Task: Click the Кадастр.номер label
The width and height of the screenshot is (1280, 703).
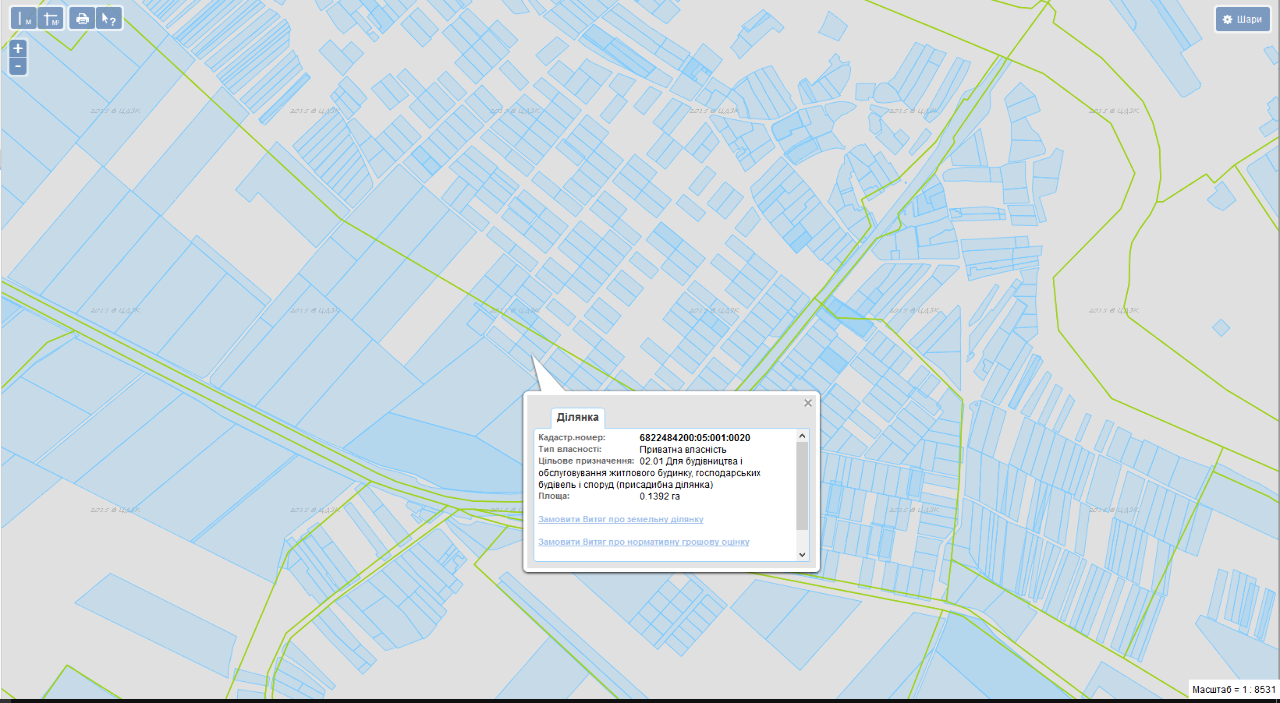Action: click(572, 438)
